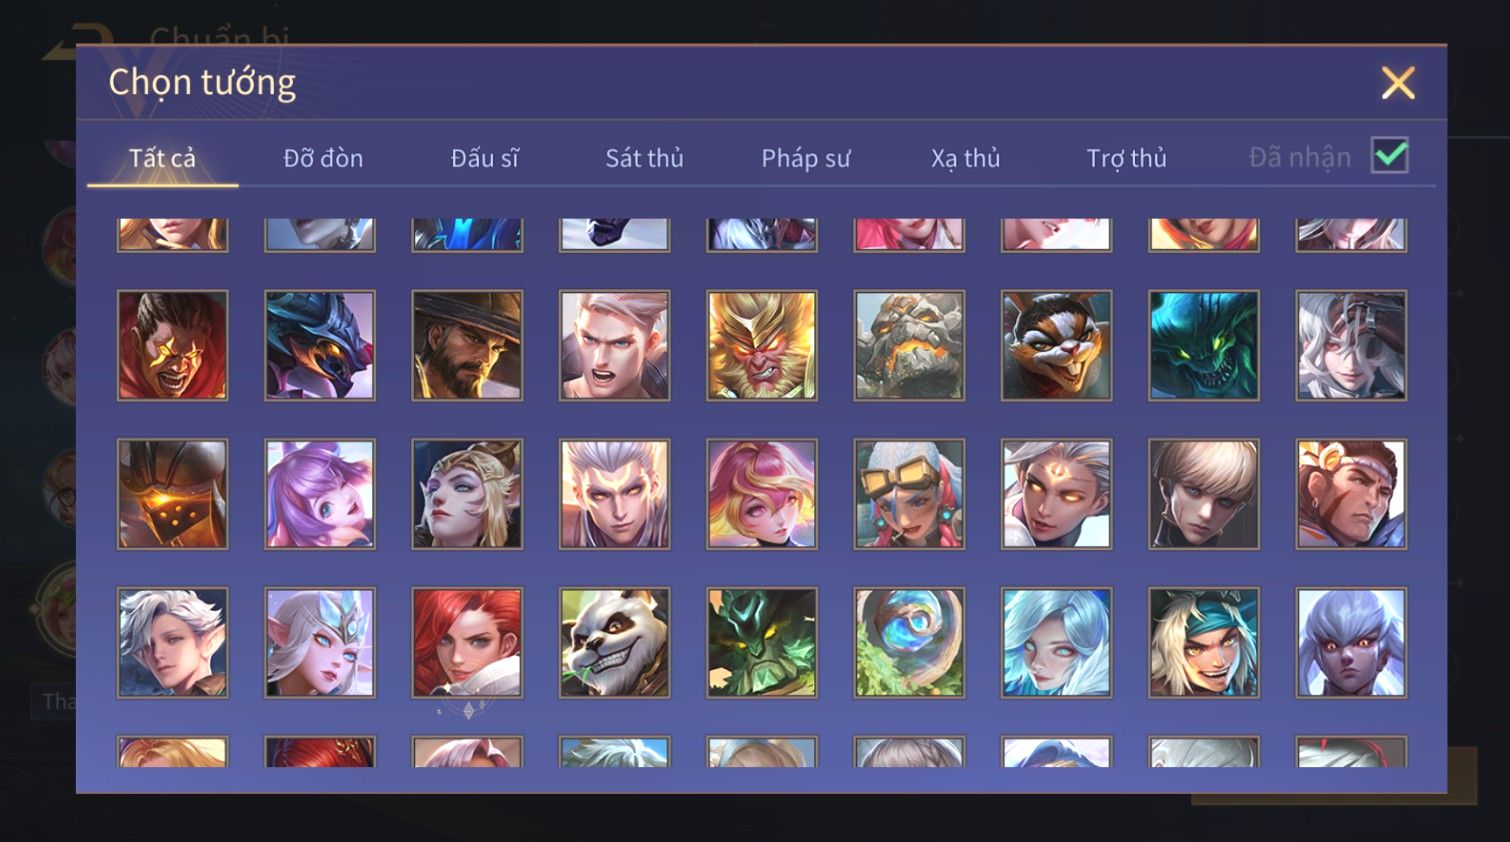Image resolution: width=1510 pixels, height=842 pixels.
Task: Choose the golden monkey king hero
Action: [x=762, y=345]
